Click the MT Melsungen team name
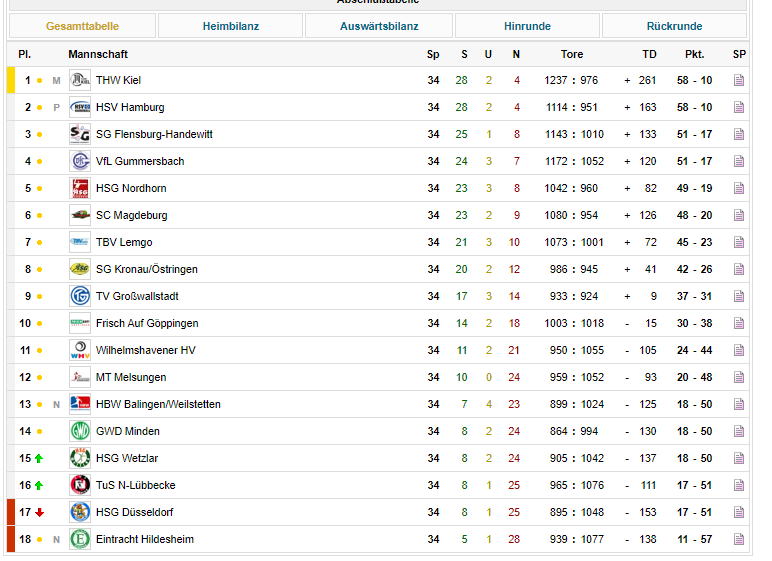772x561 pixels. pos(131,377)
